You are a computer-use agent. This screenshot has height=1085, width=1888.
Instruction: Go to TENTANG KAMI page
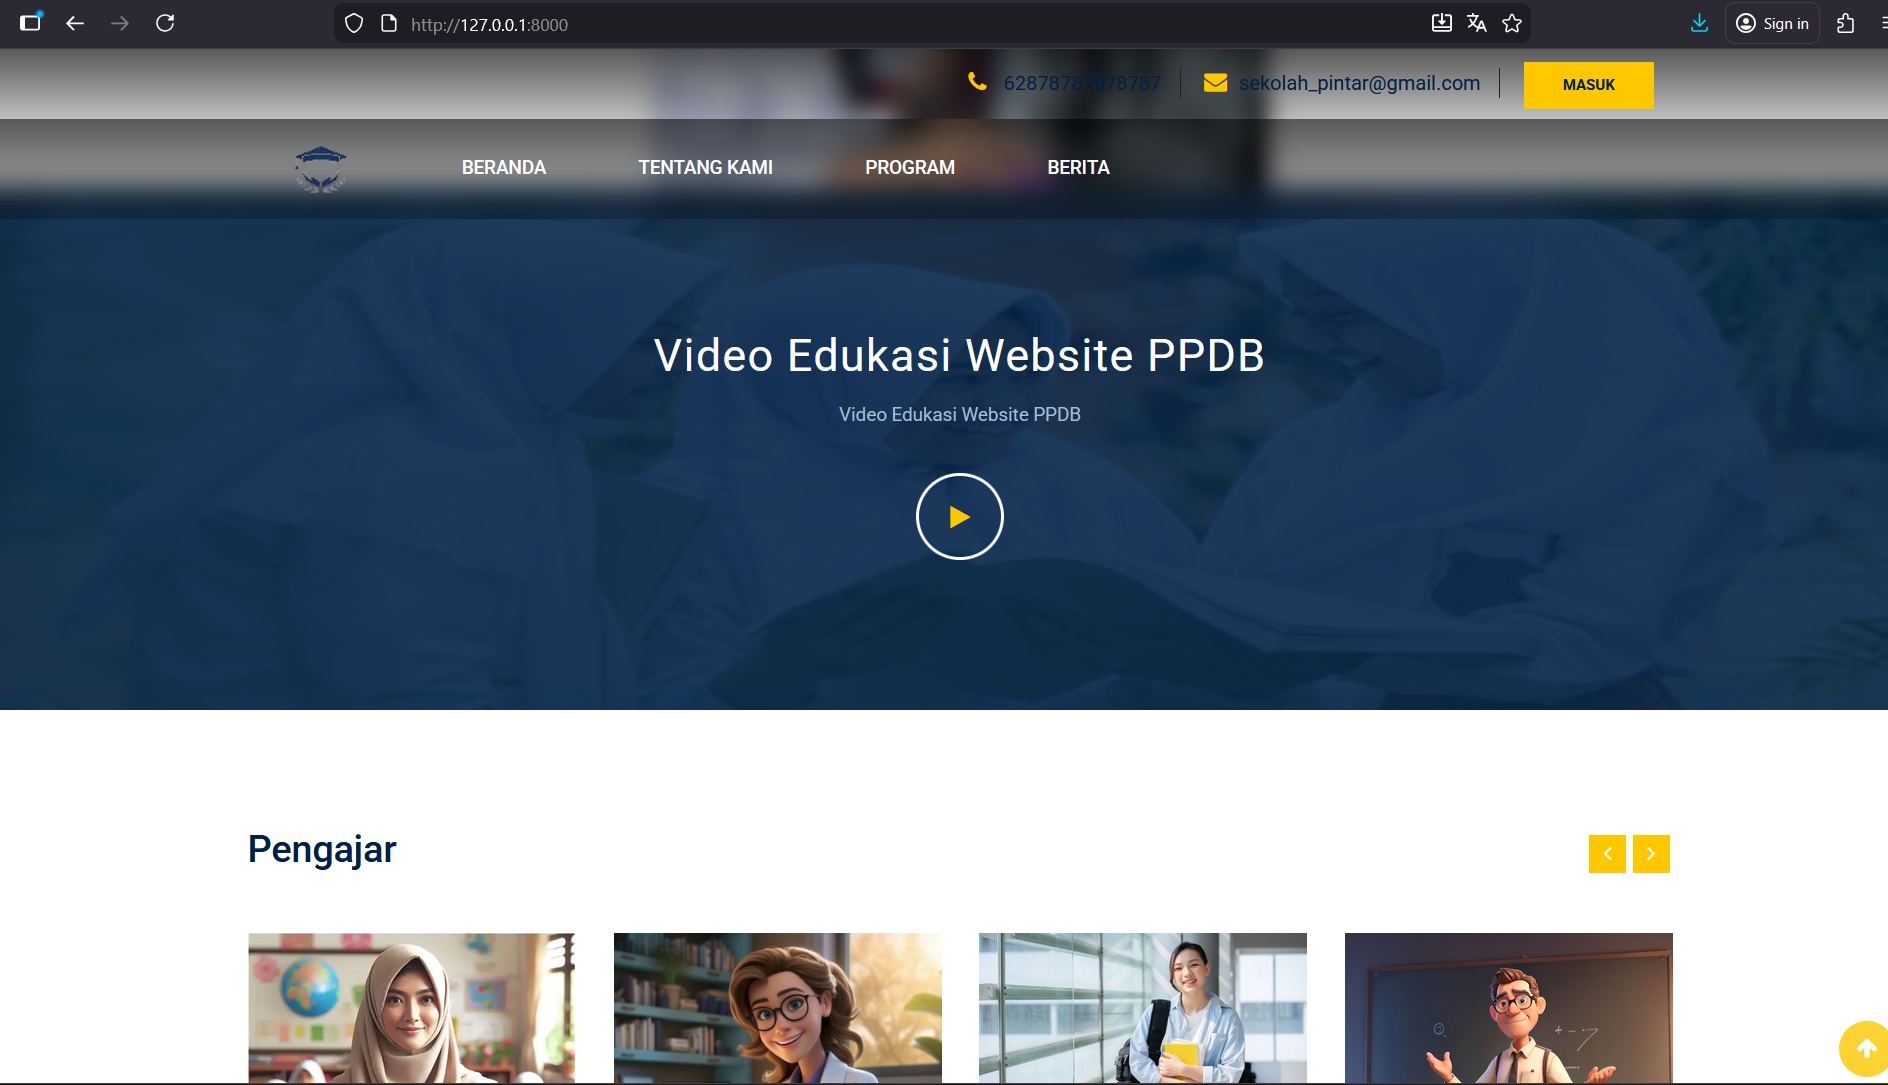click(705, 168)
